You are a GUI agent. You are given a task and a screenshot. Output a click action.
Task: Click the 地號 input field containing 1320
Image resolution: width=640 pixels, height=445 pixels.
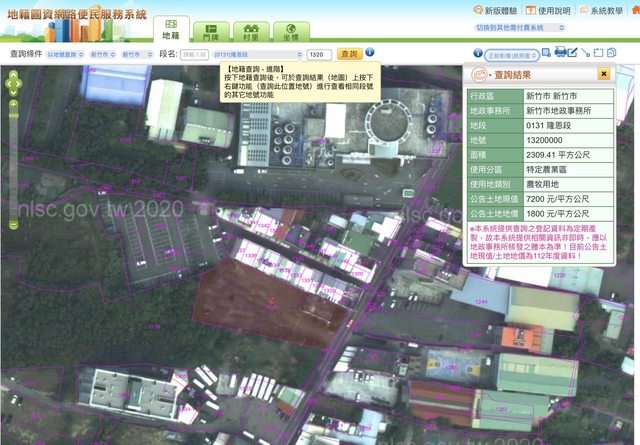[x=319, y=54]
